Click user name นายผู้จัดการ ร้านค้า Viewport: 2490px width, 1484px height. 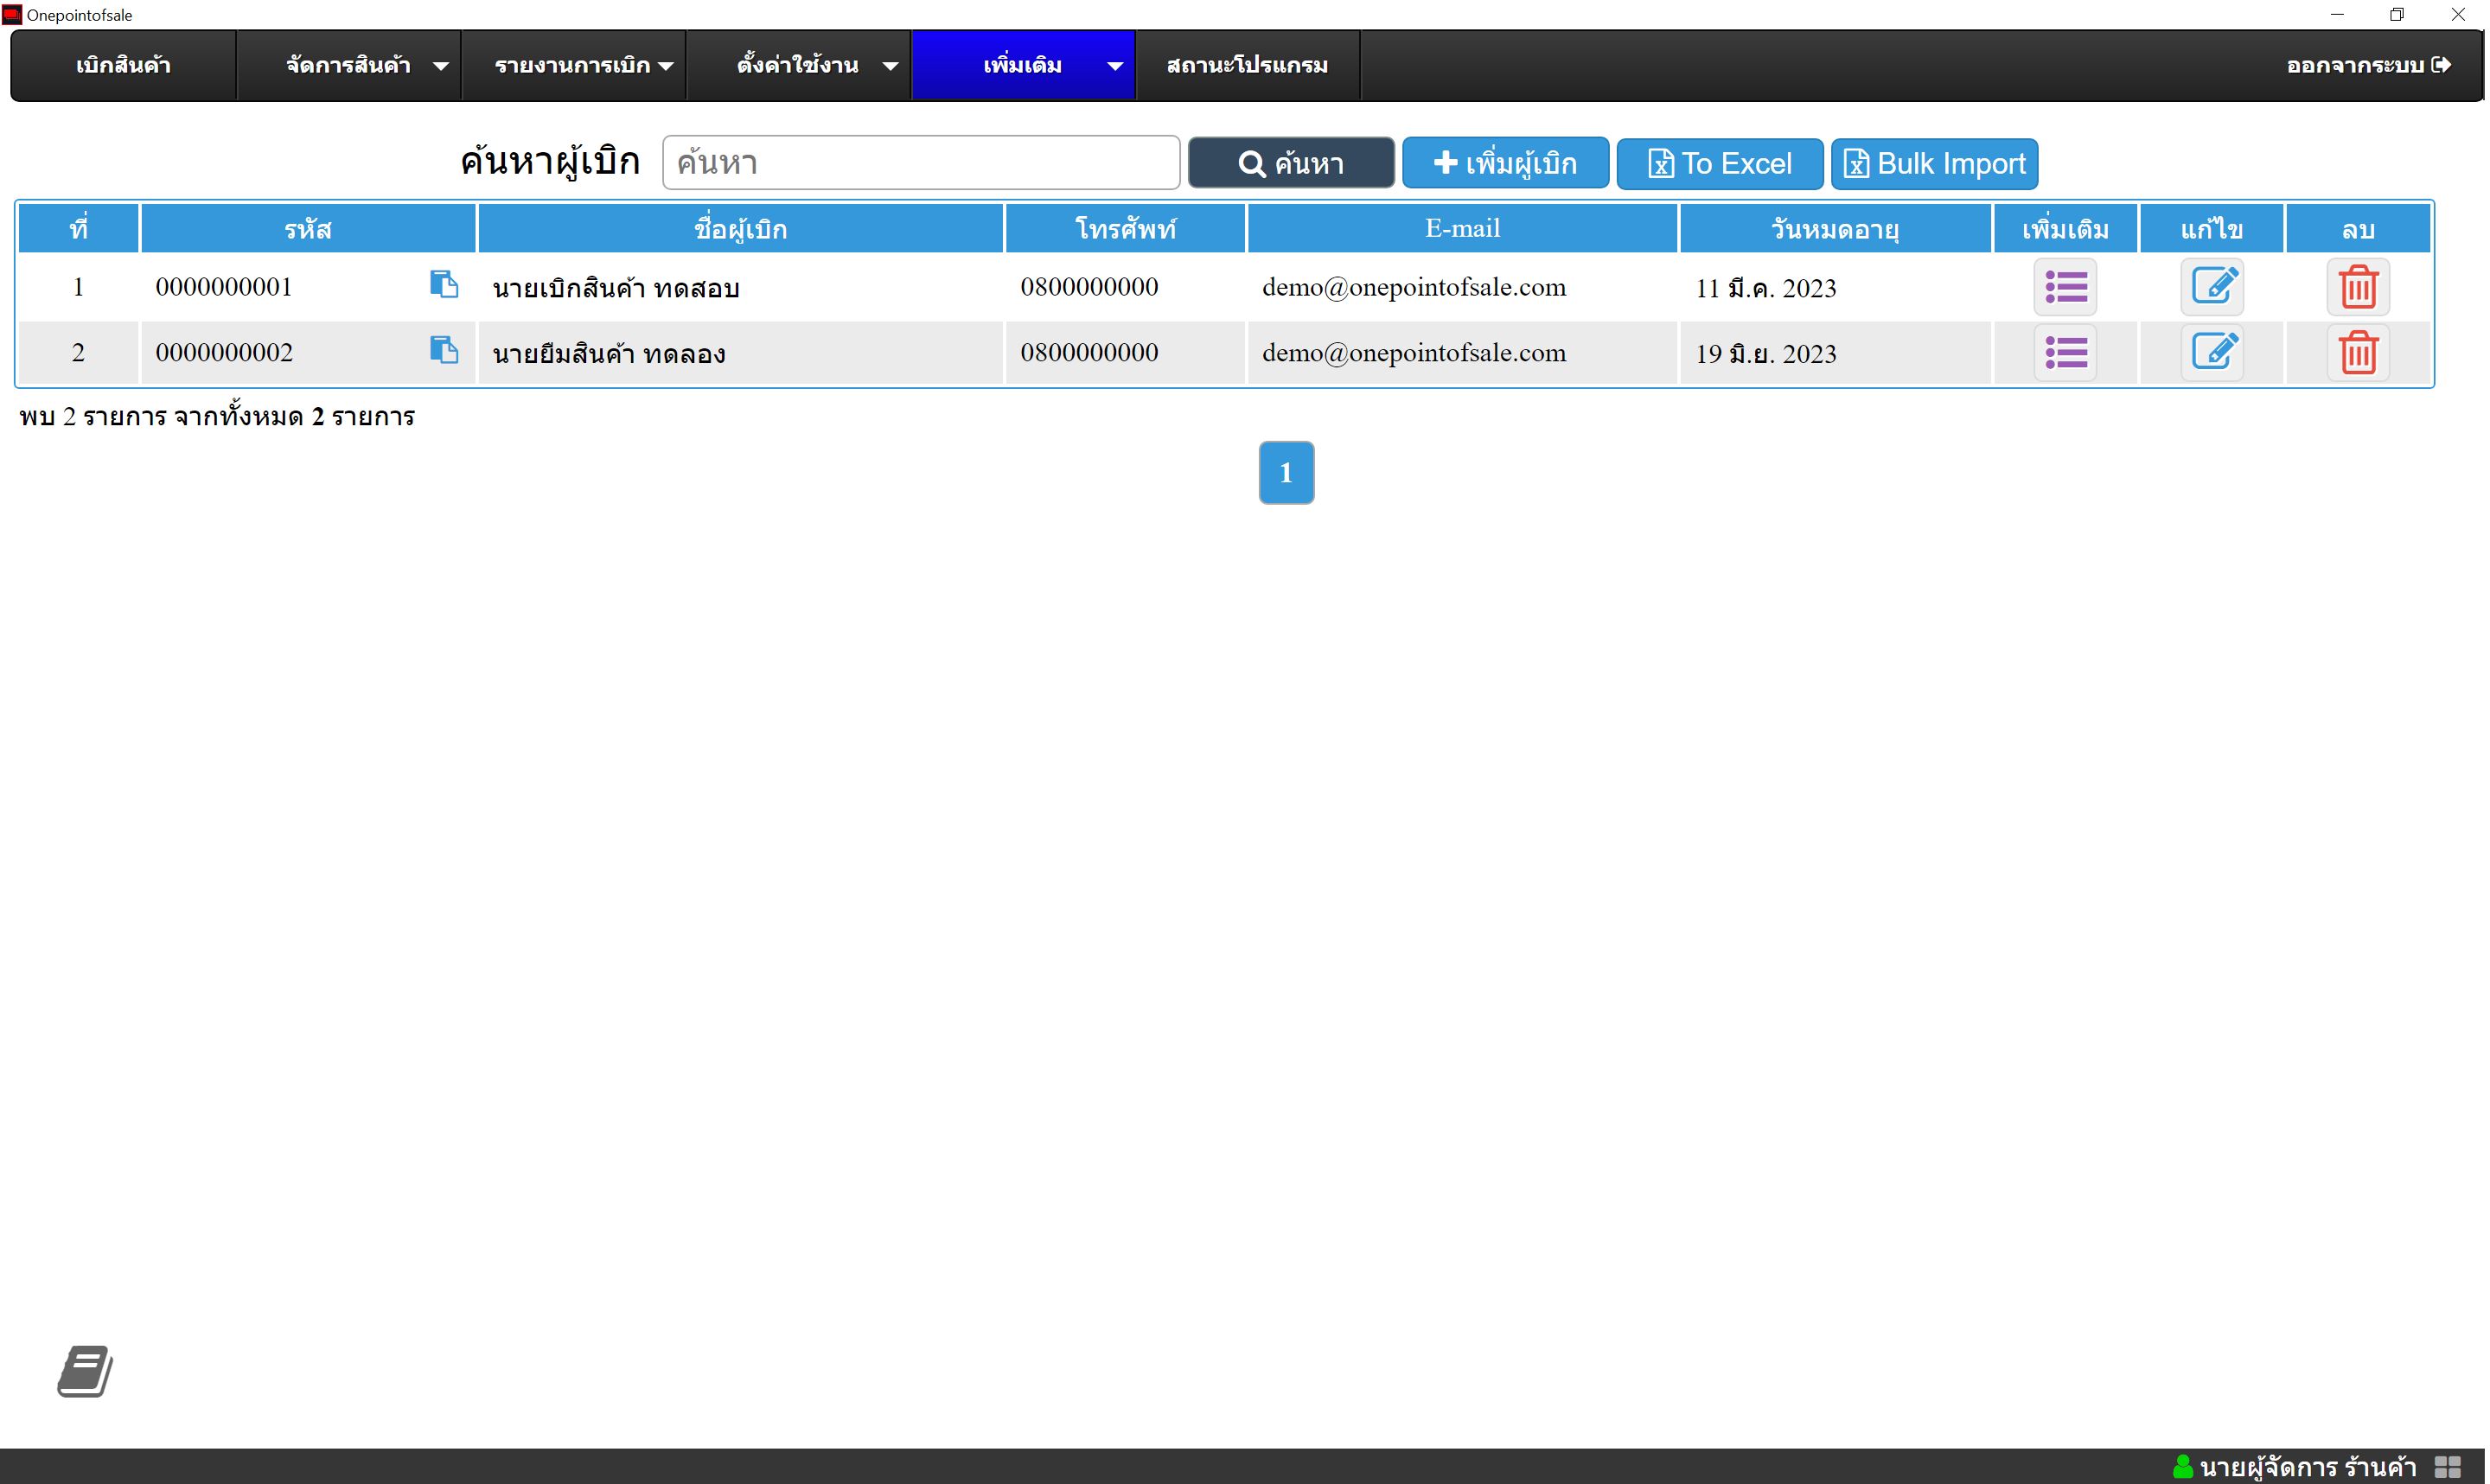(2308, 1467)
